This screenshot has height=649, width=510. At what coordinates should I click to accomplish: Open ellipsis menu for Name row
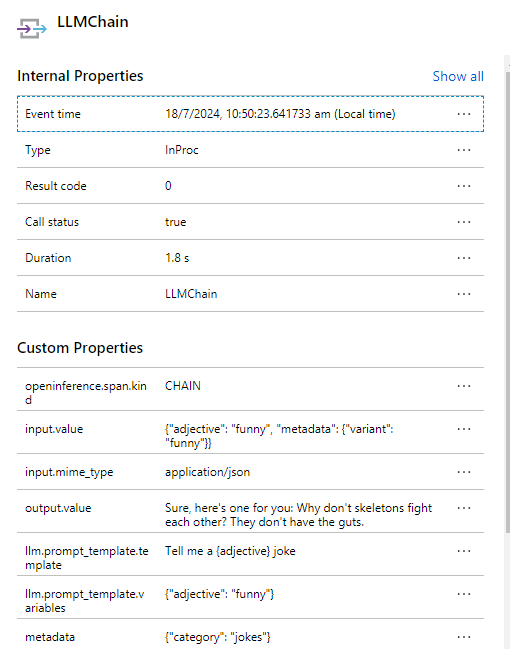click(464, 294)
